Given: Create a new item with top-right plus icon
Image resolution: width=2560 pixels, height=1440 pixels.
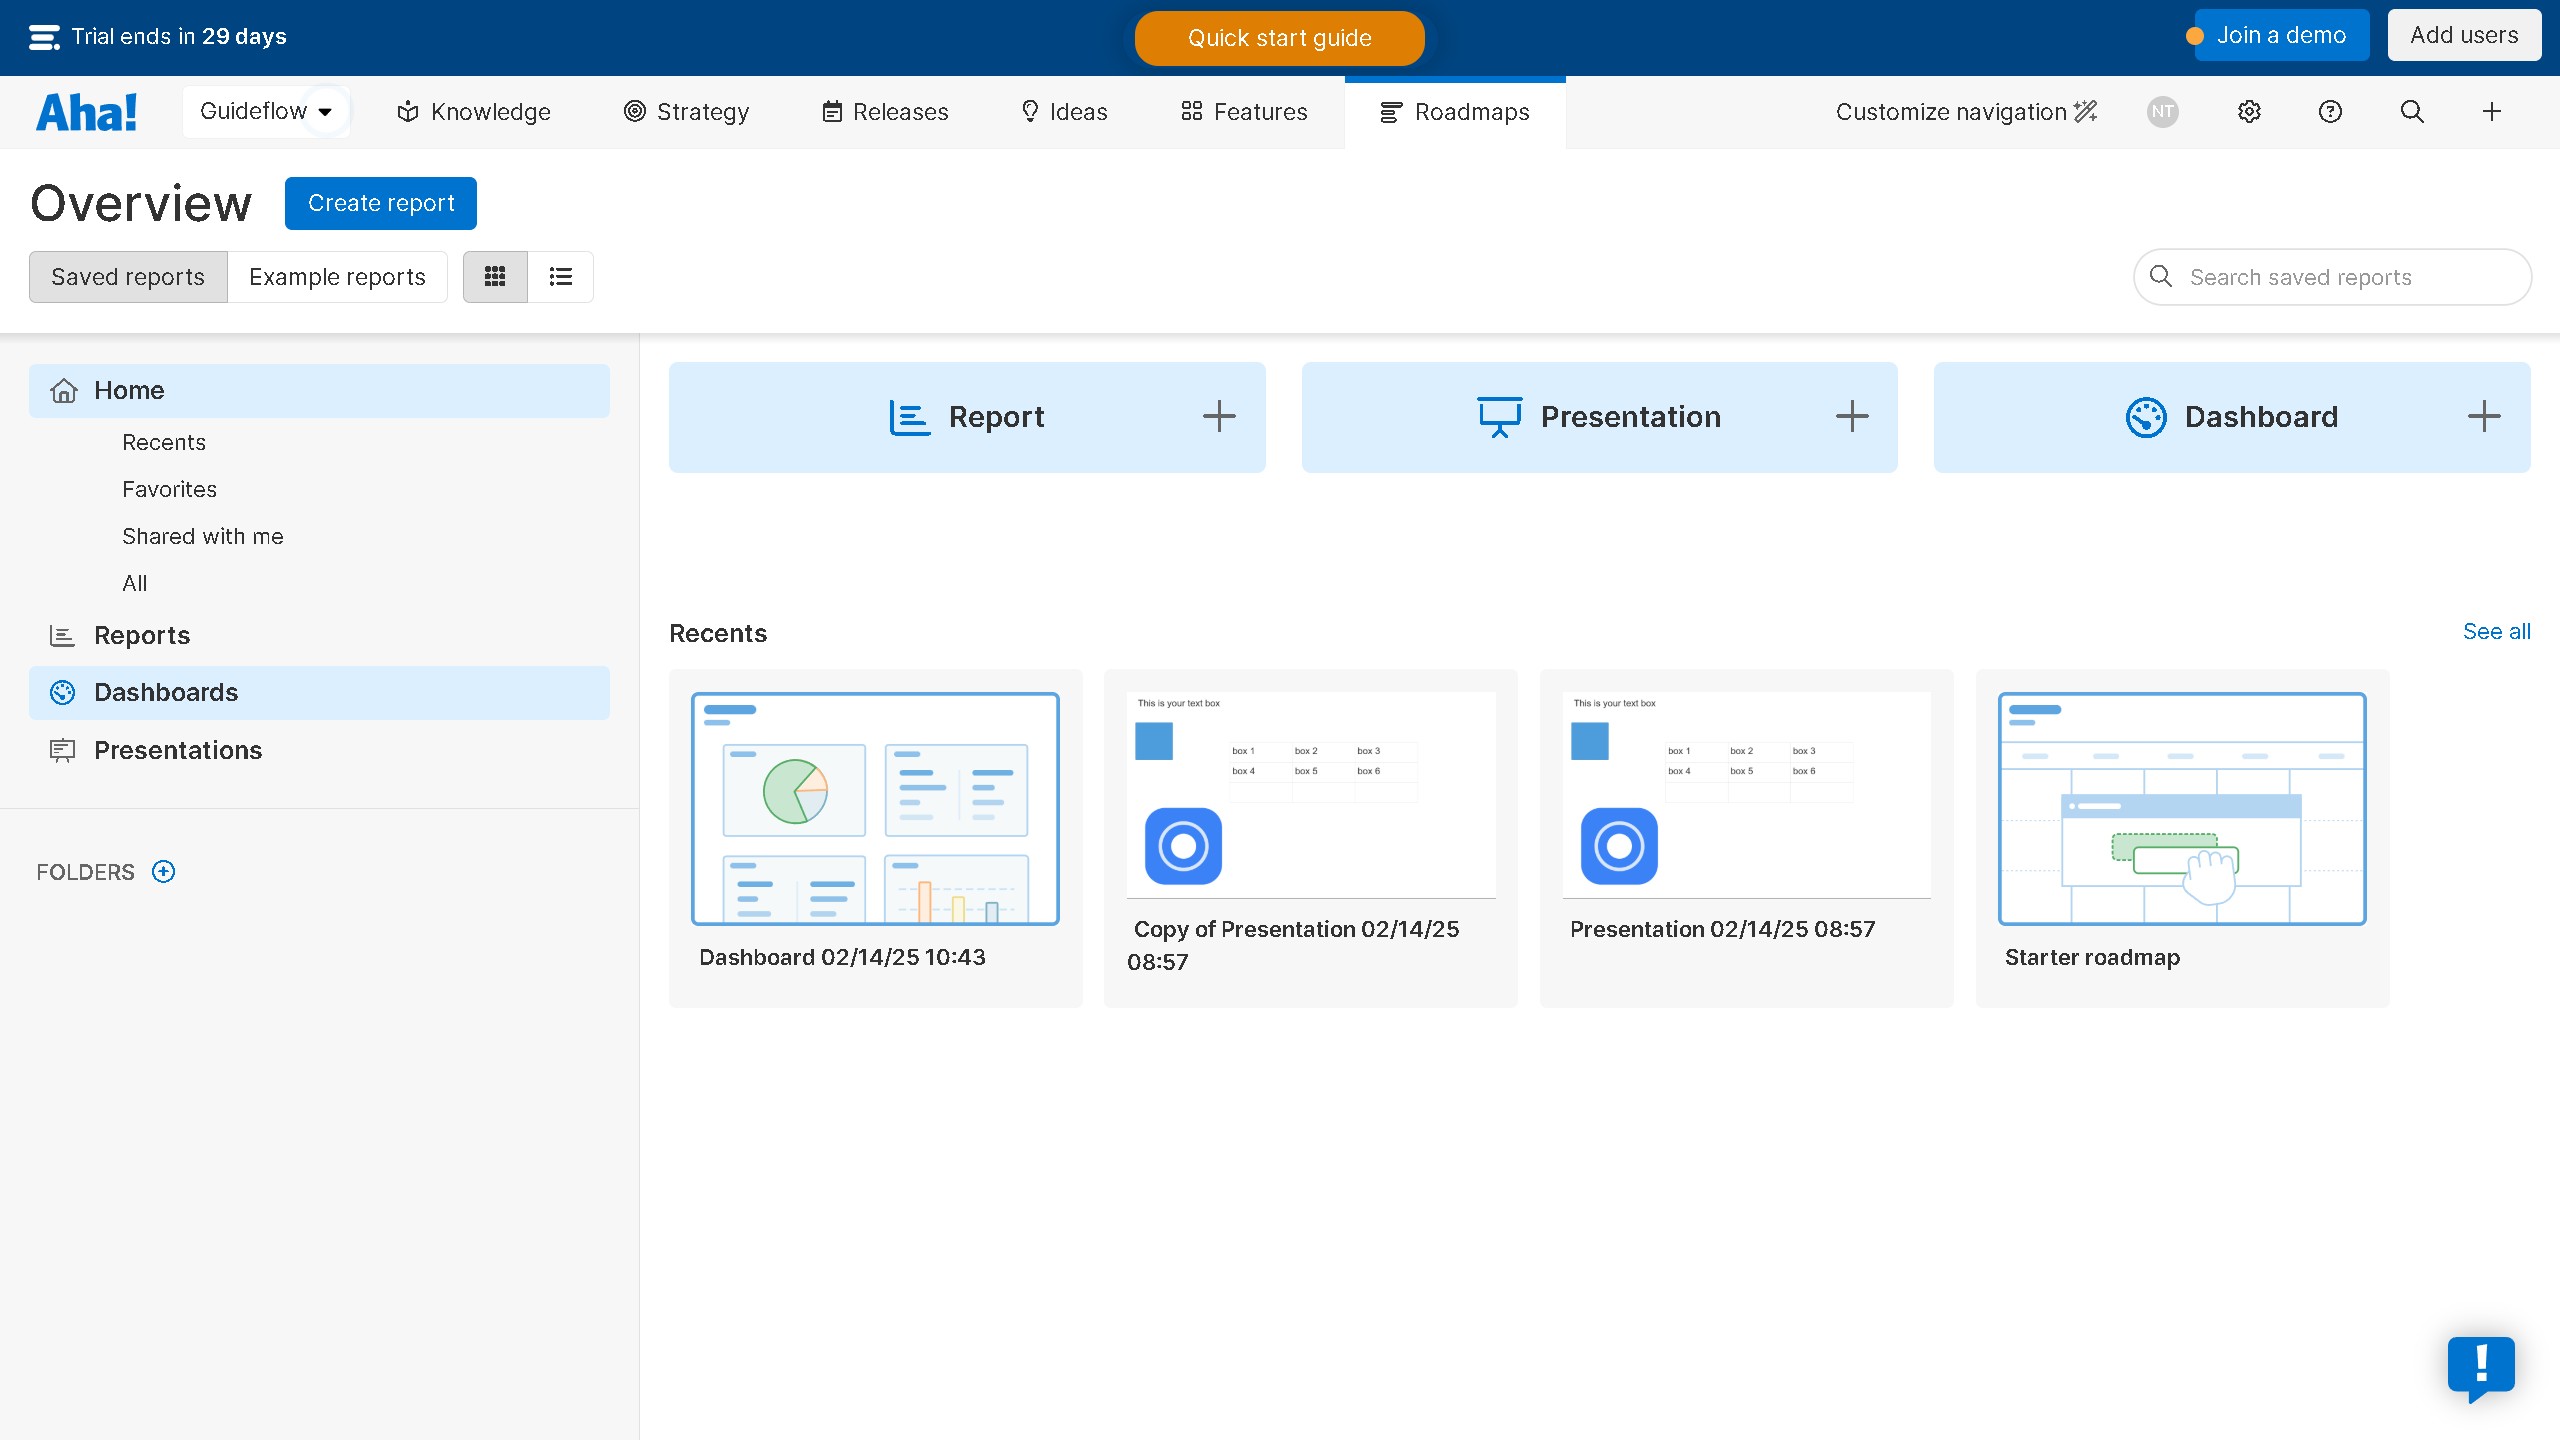Looking at the screenshot, I should [x=2491, y=111].
